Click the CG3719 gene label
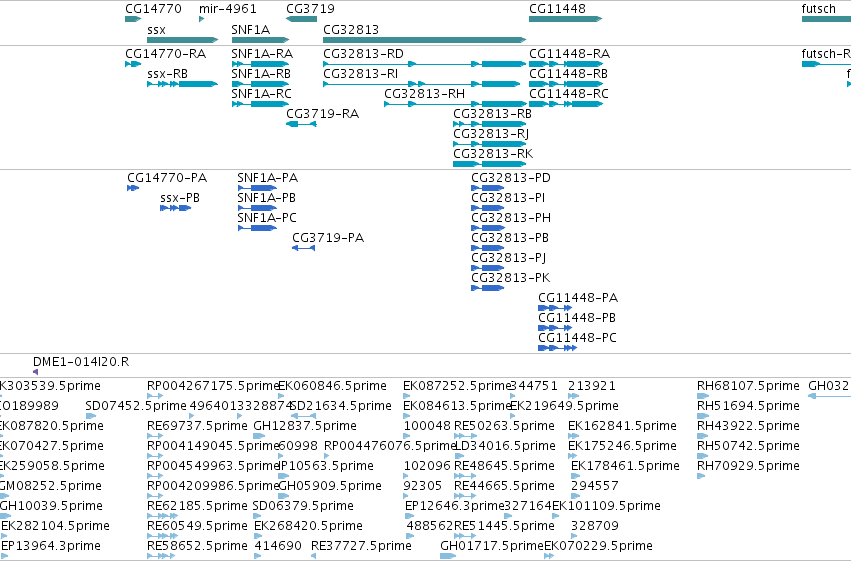The image size is (851, 561). click(310, 9)
